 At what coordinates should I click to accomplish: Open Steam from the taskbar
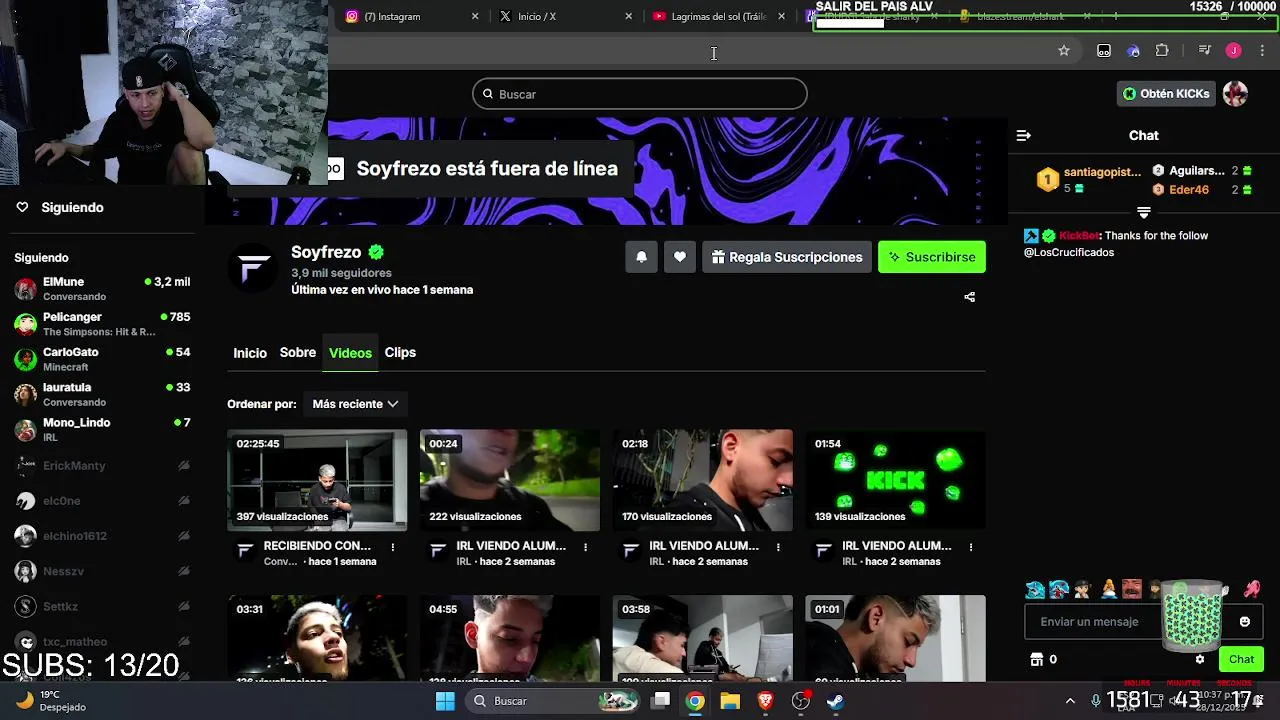click(x=835, y=701)
